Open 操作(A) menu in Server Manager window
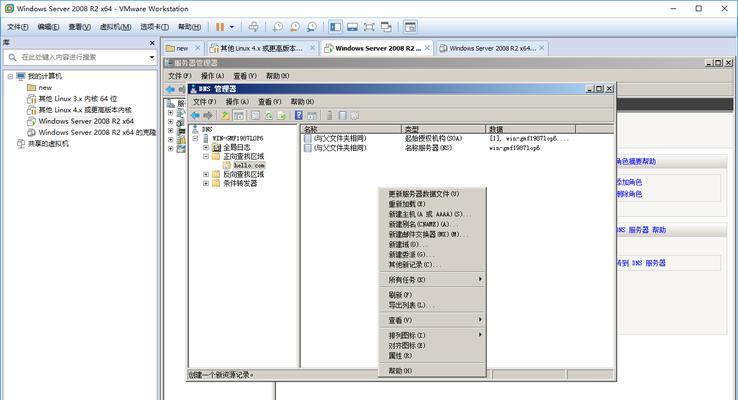The image size is (738, 400). (212, 76)
